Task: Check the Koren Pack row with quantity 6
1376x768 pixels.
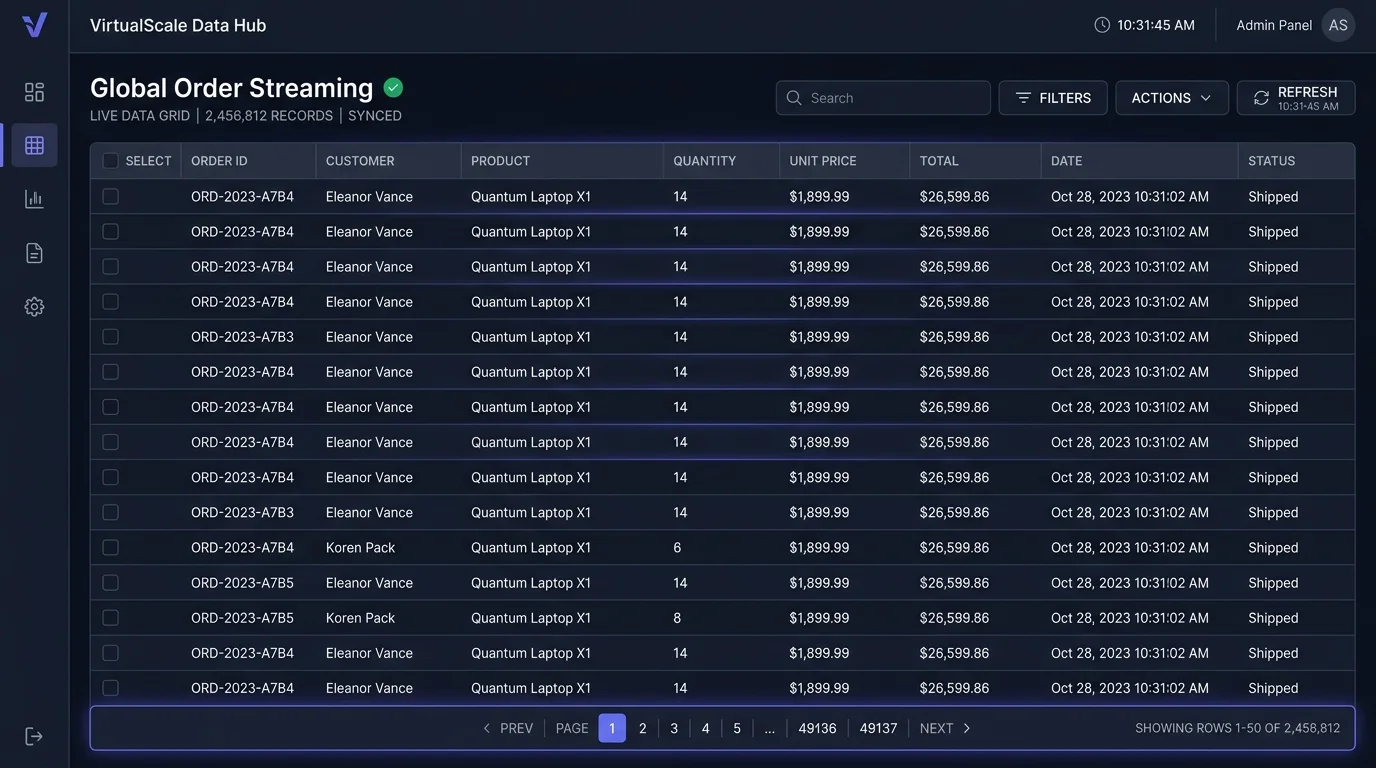Action: (x=110, y=547)
